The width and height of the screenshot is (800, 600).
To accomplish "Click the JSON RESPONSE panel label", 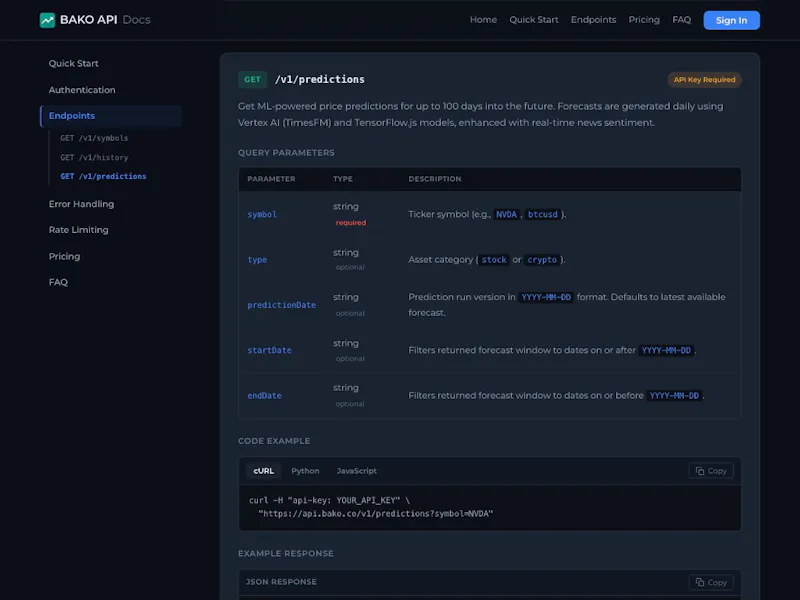I will tap(281, 582).
